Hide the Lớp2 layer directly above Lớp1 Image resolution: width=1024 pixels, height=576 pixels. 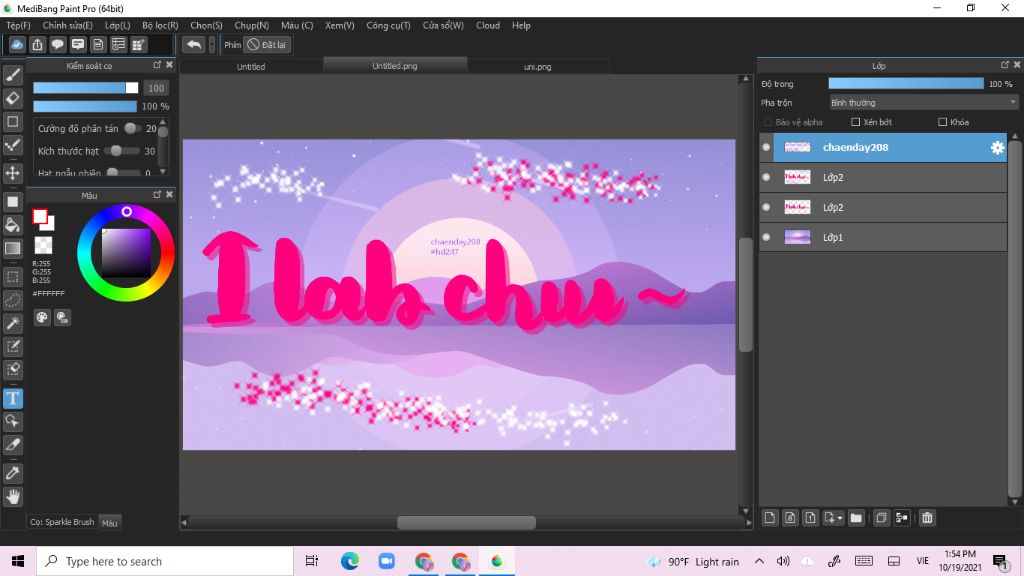[x=766, y=207]
